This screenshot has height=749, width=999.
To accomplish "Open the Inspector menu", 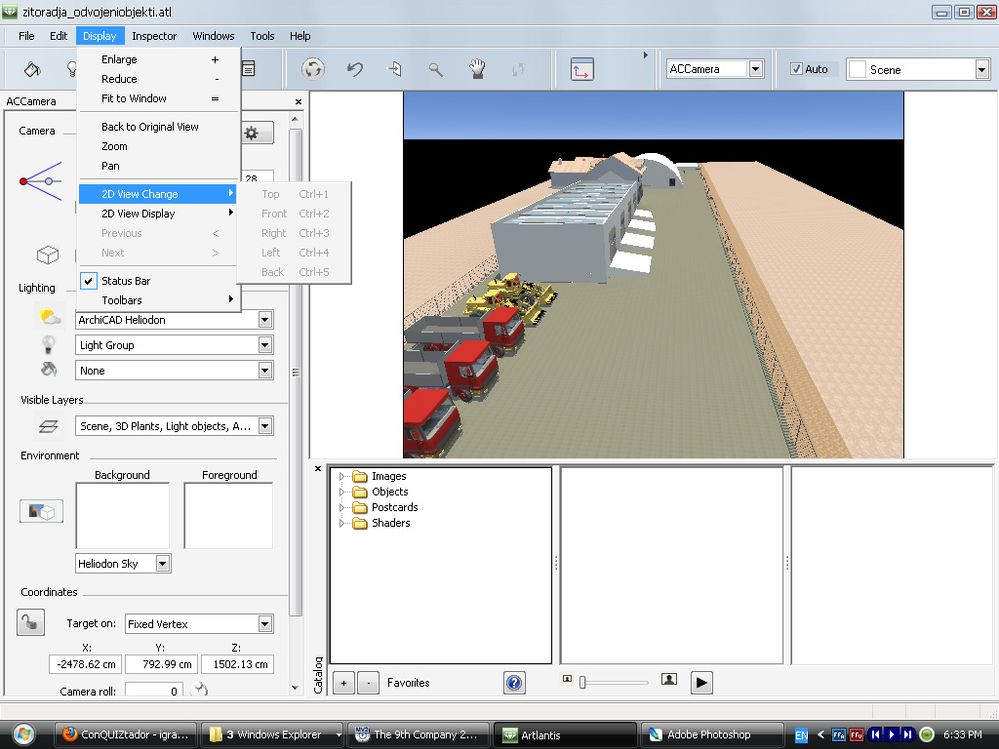I will pos(154,36).
